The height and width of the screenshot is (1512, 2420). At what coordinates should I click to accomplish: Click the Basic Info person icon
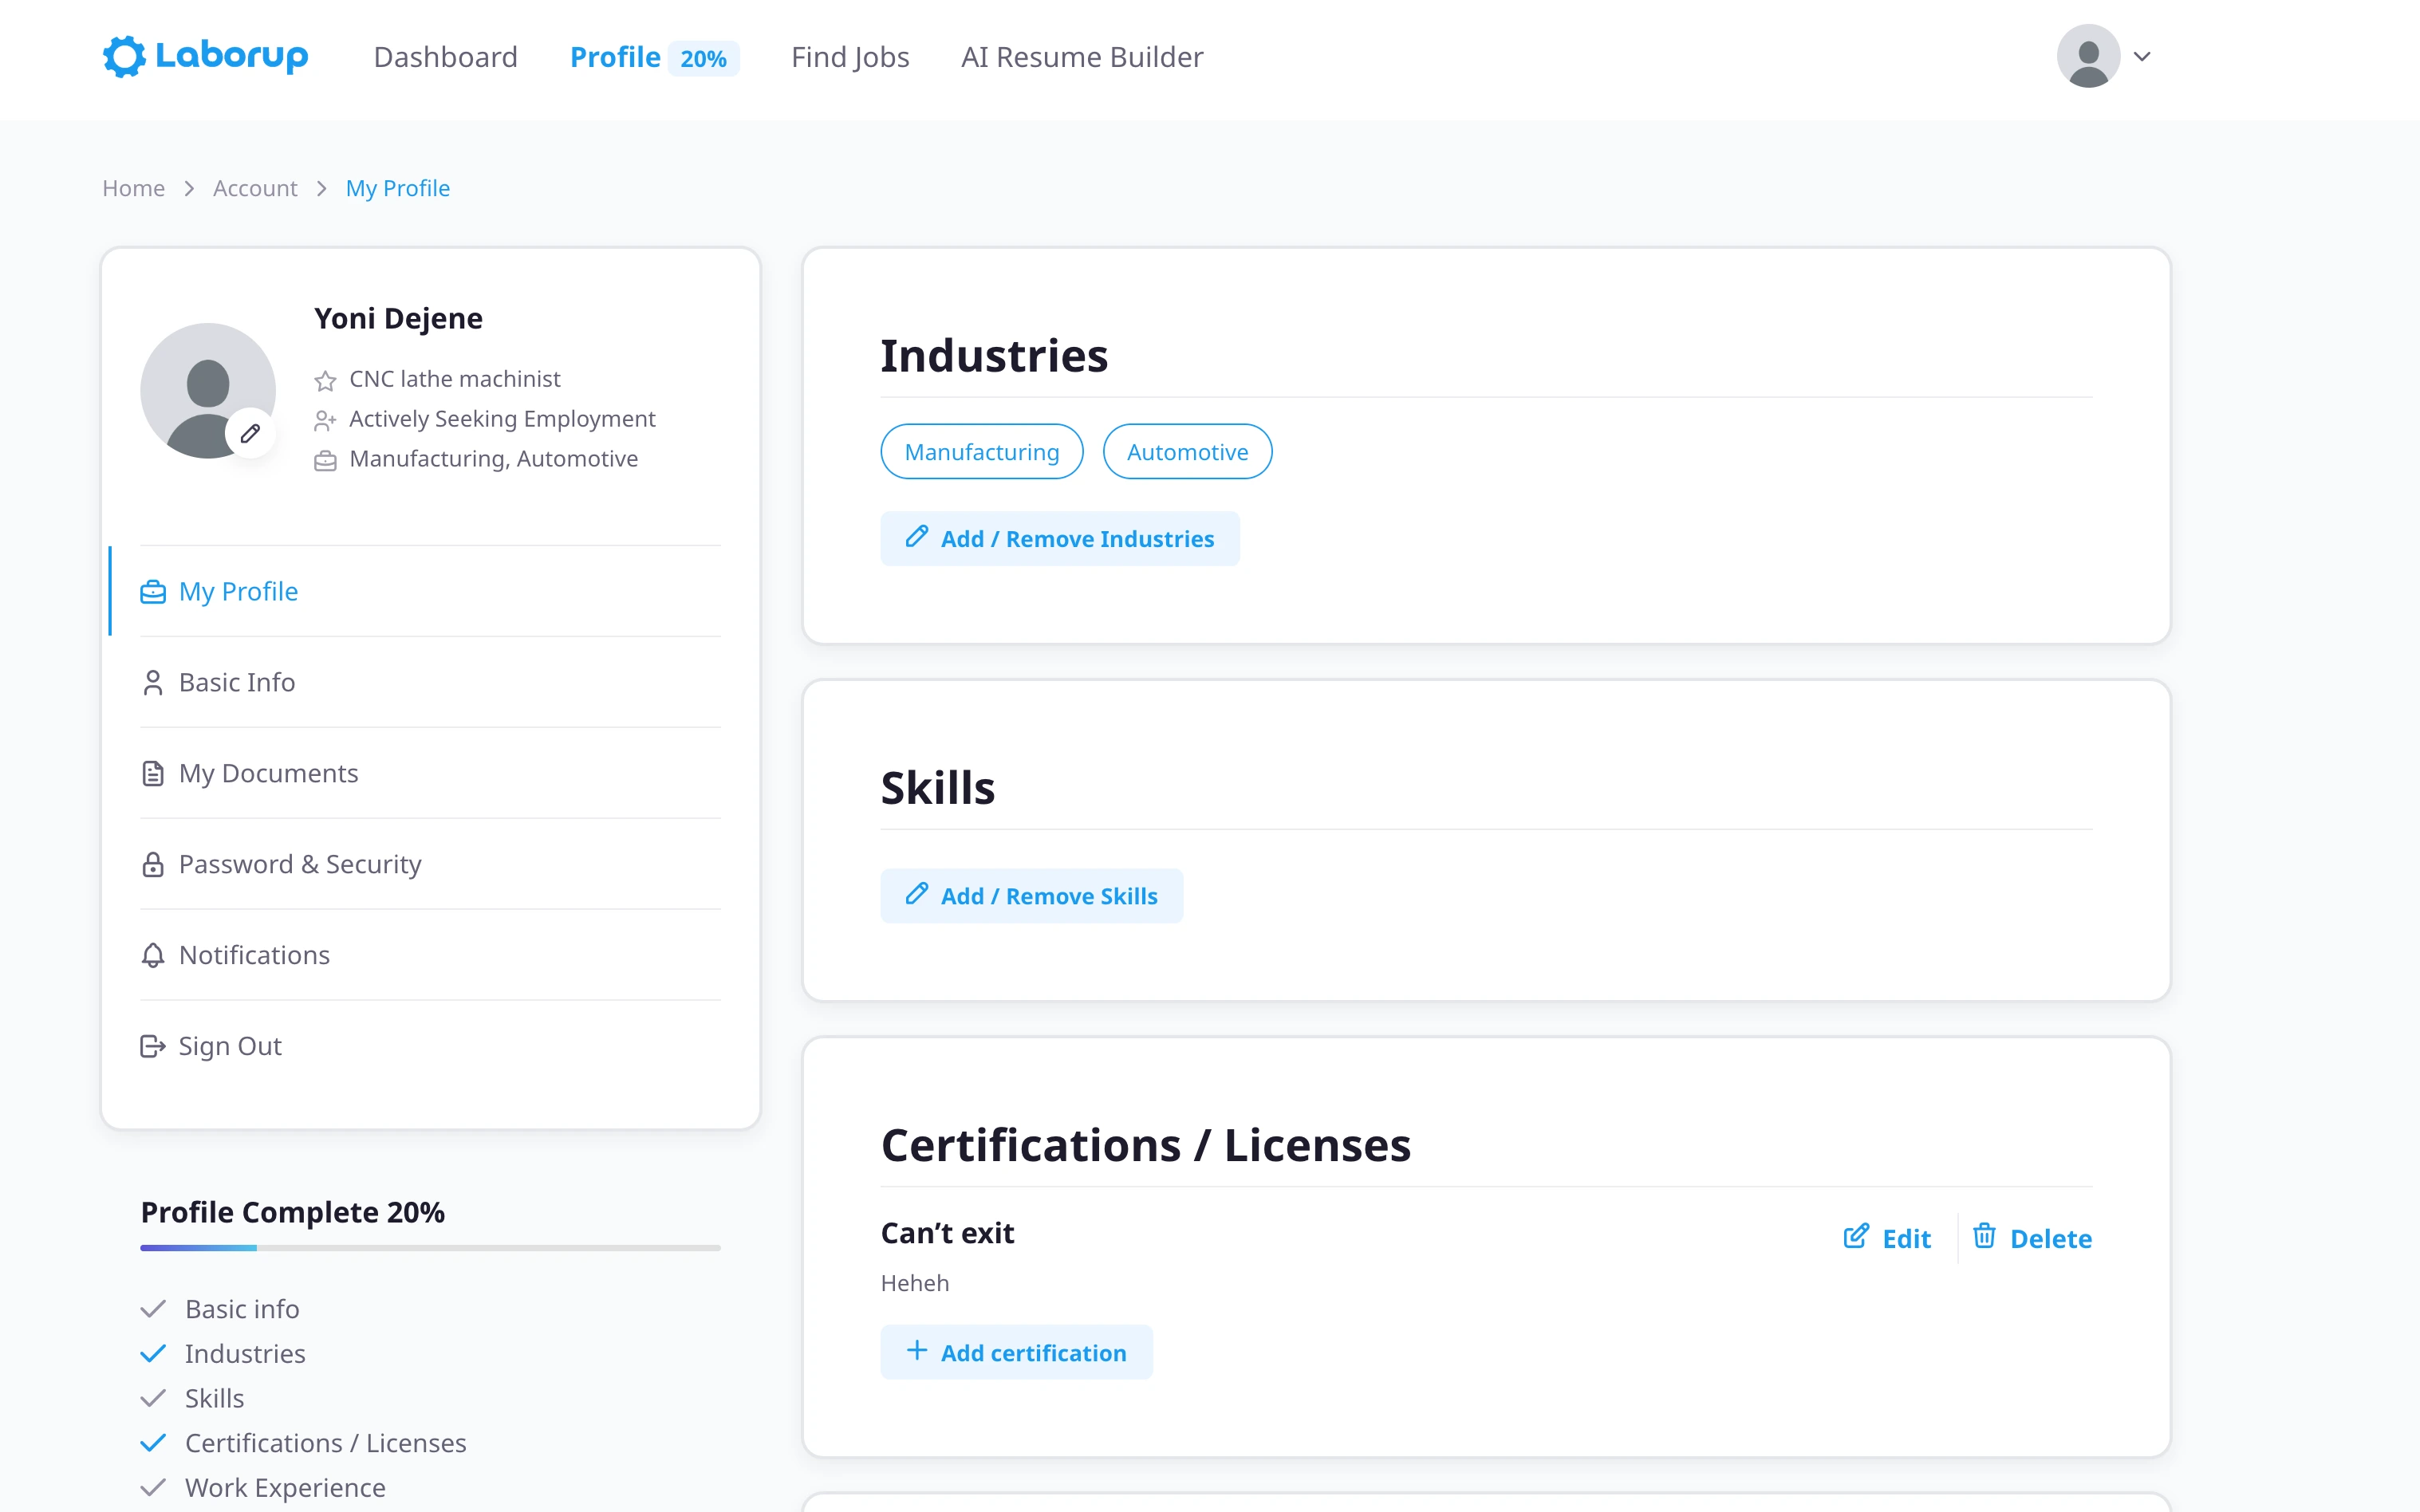pos(153,683)
